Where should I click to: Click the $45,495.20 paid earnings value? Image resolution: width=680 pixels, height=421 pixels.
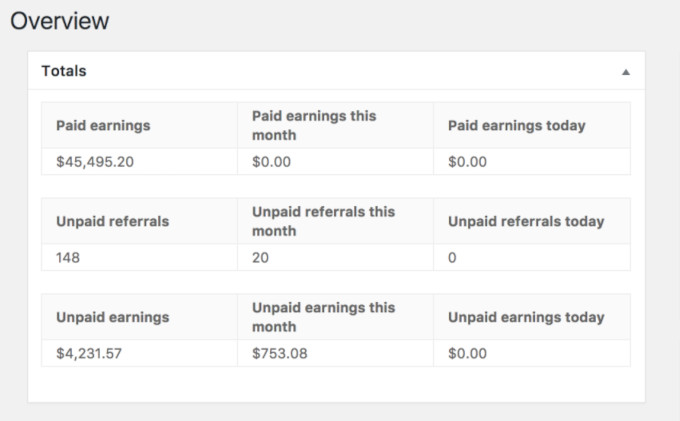[98, 161]
